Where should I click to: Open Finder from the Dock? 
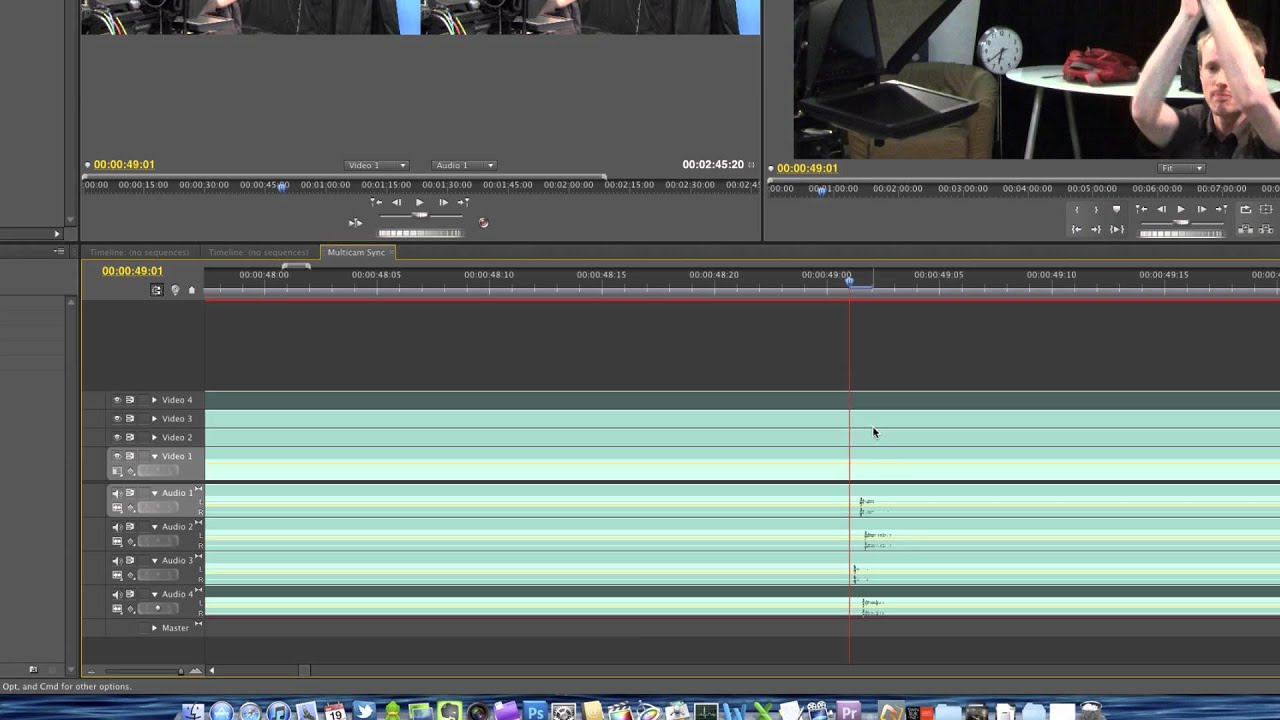[193, 711]
